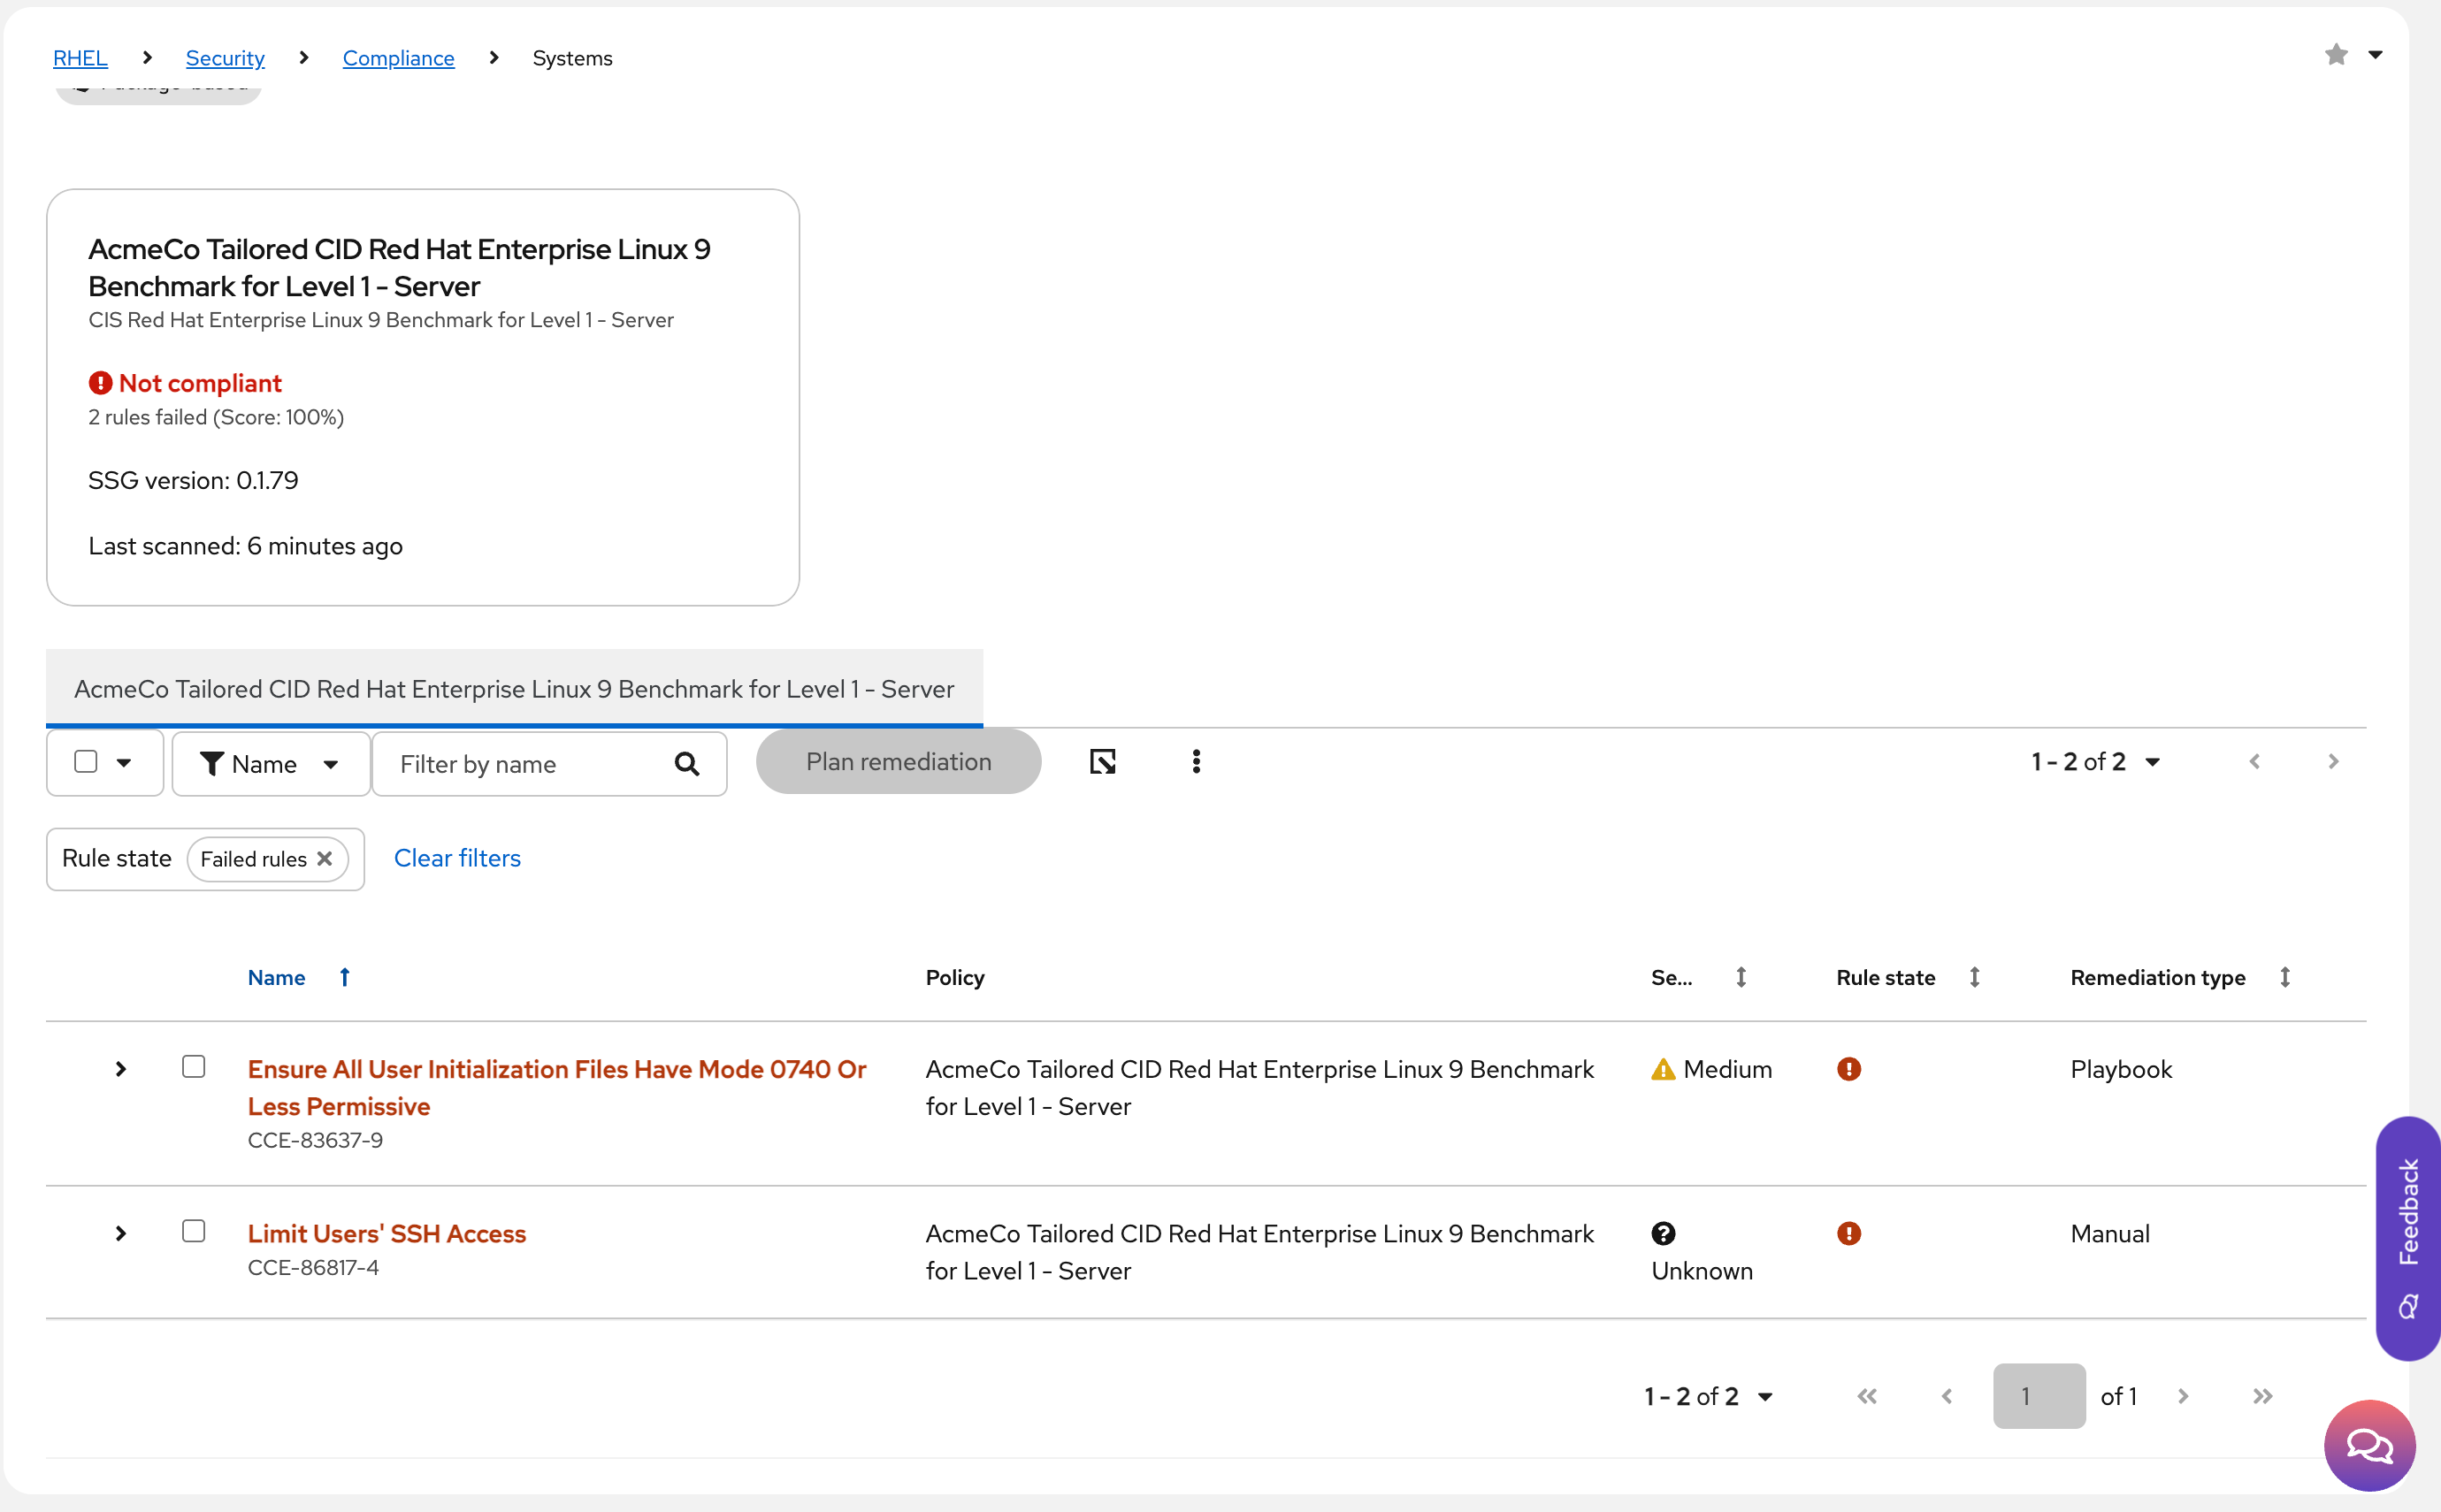Go to last page of results

(x=2262, y=1396)
